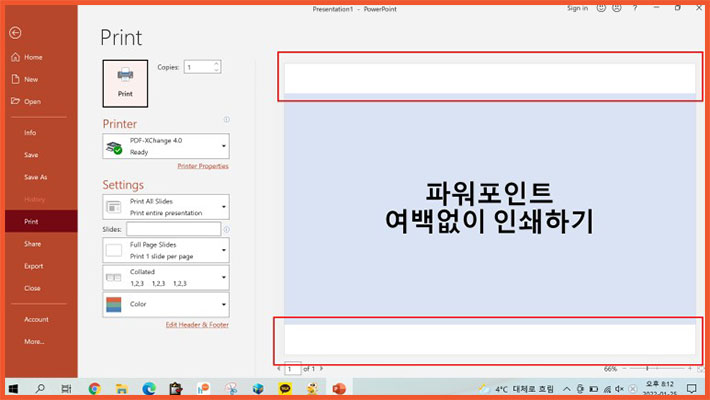The image size is (710, 400).
Task: Open the Printer Properties link
Action: [203, 166]
